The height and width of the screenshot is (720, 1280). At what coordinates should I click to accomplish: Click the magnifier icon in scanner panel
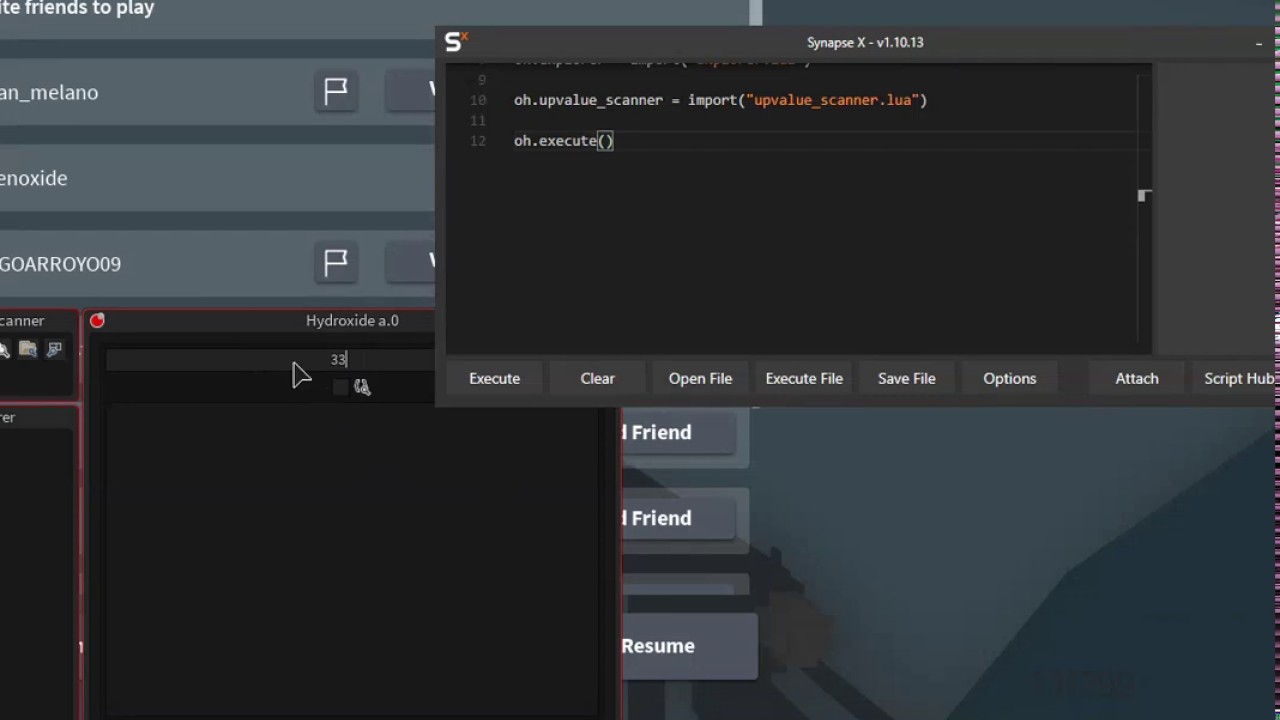[x=4, y=349]
